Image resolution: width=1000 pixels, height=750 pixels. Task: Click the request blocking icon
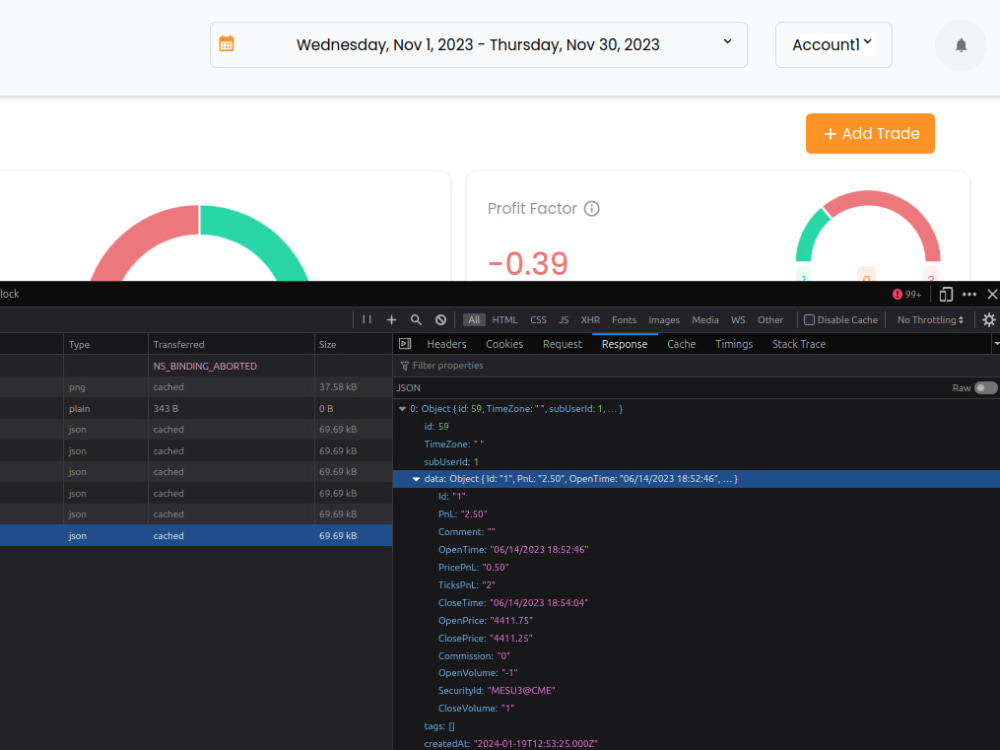[x=441, y=320]
